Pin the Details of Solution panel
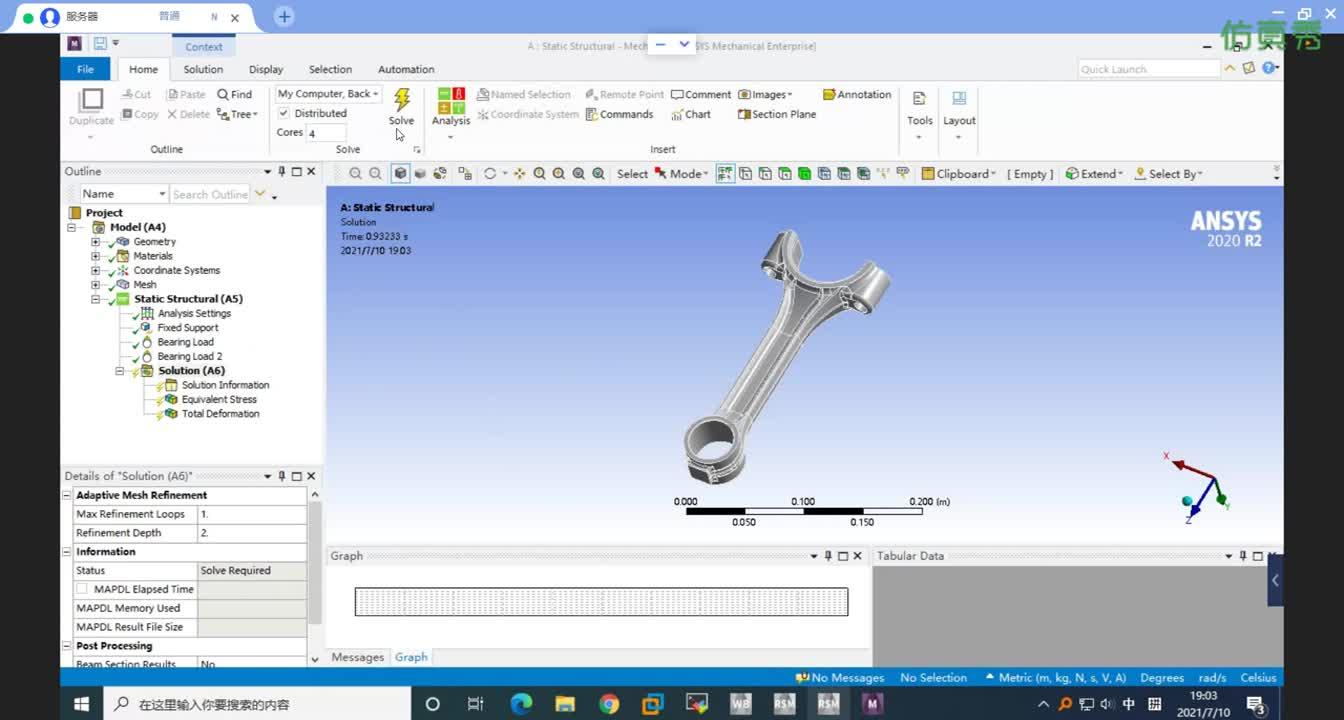 pos(282,476)
